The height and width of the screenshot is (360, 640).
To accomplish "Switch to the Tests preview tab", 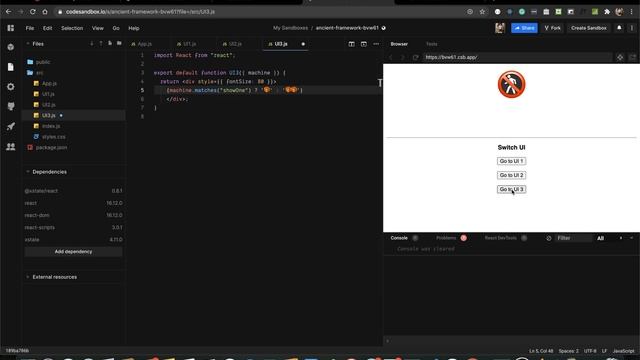I will tap(431, 44).
